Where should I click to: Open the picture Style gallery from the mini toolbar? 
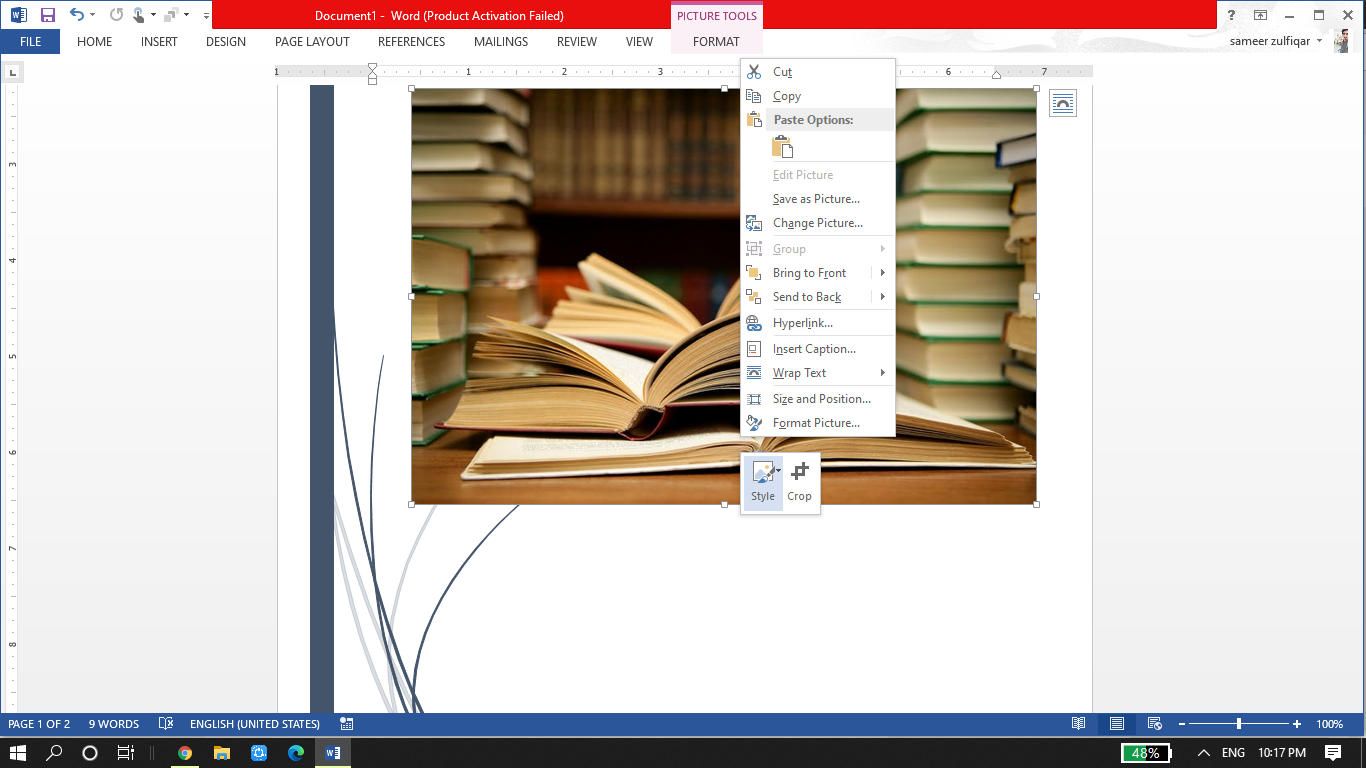pos(763,482)
